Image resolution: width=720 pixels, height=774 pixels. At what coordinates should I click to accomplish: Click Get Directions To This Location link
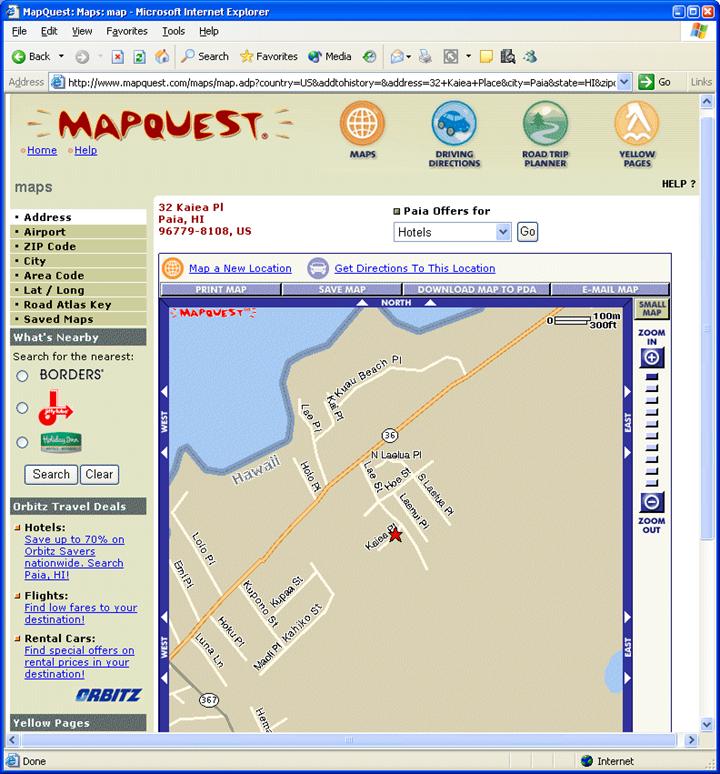pos(415,269)
